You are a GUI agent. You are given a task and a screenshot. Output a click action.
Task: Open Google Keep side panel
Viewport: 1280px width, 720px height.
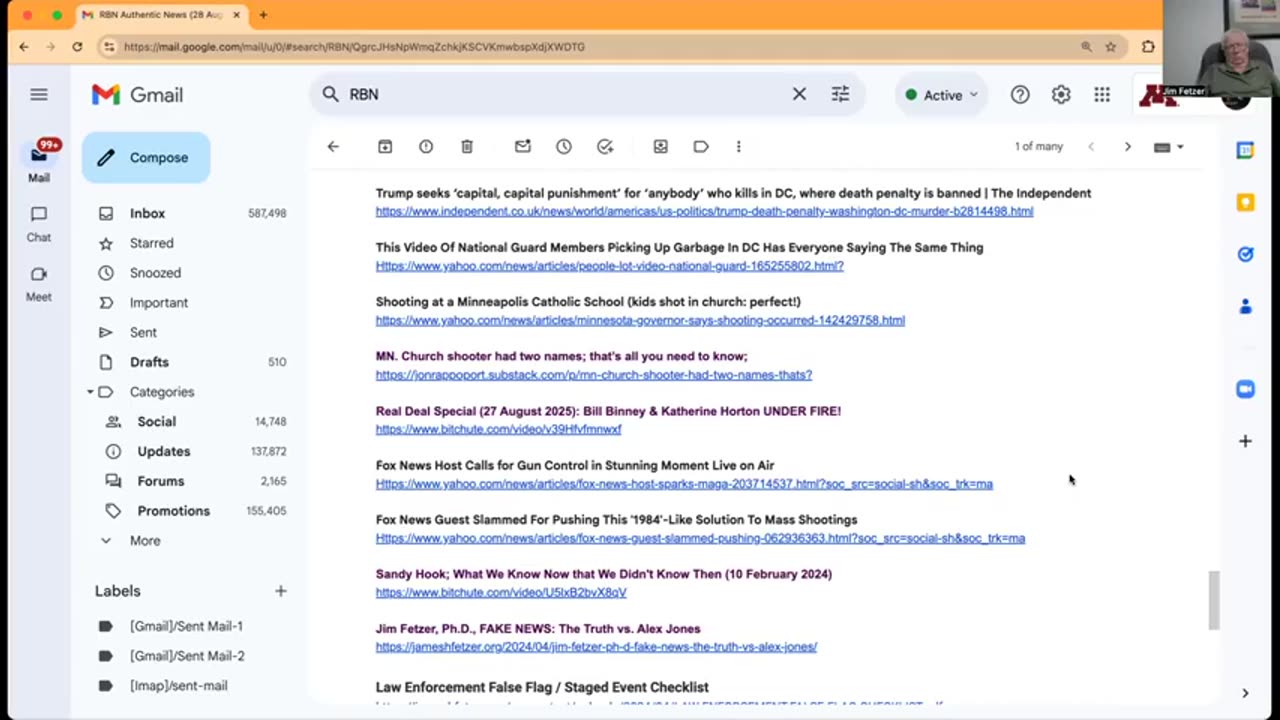pyautogui.click(x=1245, y=202)
